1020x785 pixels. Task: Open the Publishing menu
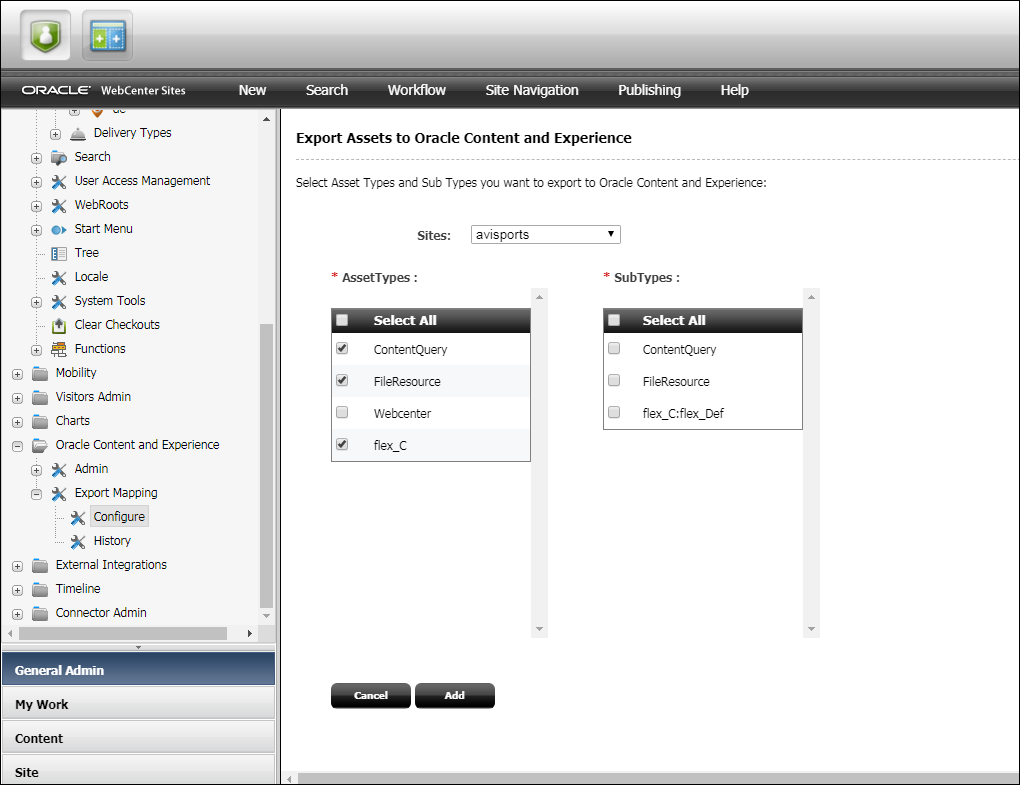pos(649,90)
